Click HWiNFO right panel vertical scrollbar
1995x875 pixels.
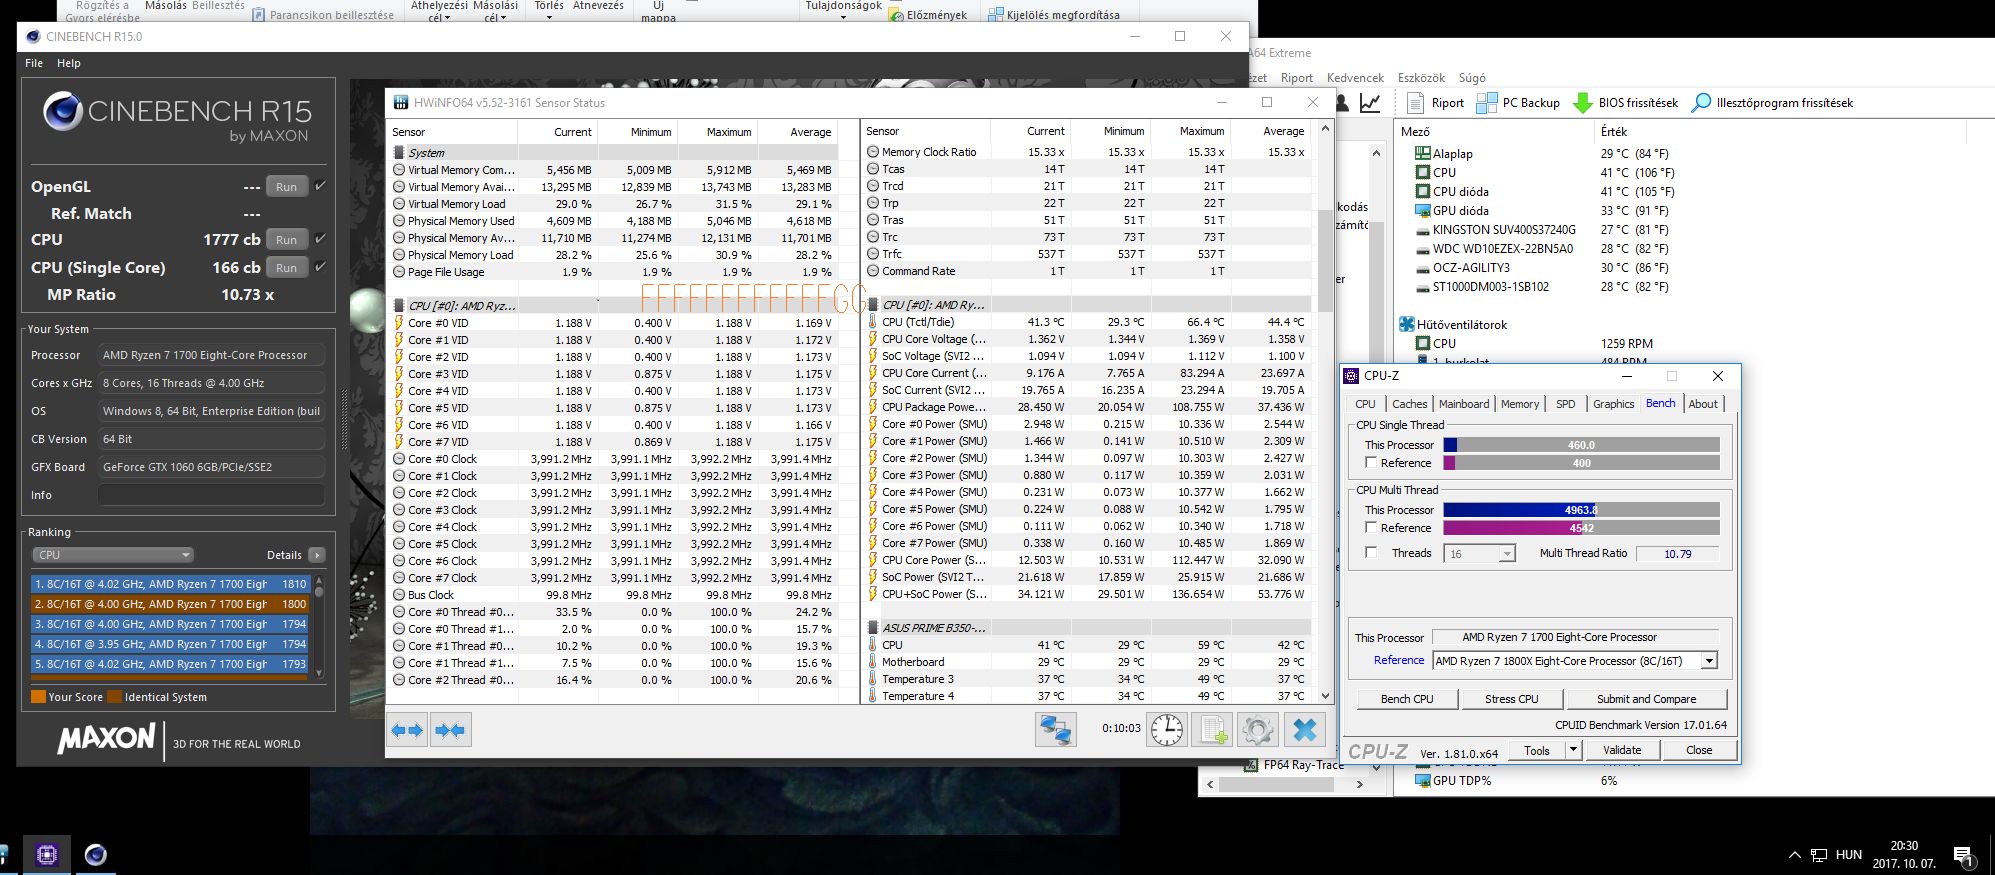coord(1325,412)
